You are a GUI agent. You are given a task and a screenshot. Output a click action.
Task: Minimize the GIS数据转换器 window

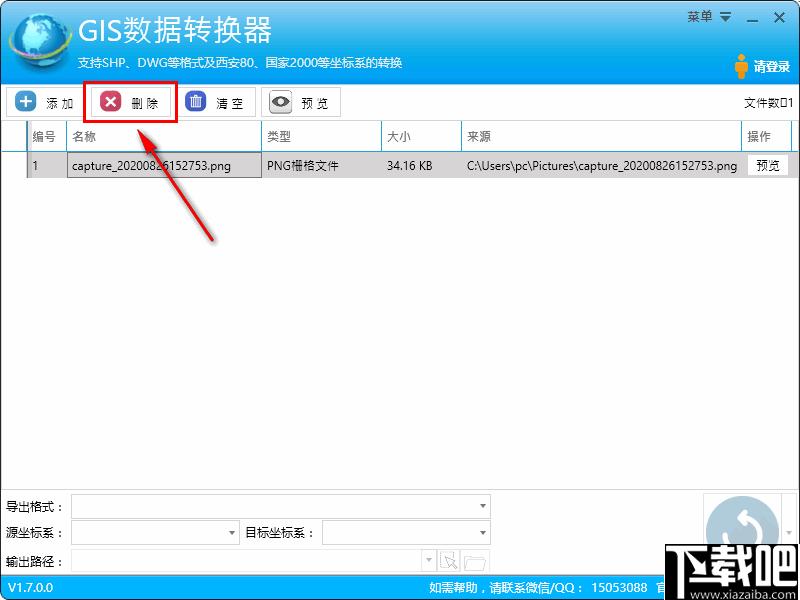point(752,19)
